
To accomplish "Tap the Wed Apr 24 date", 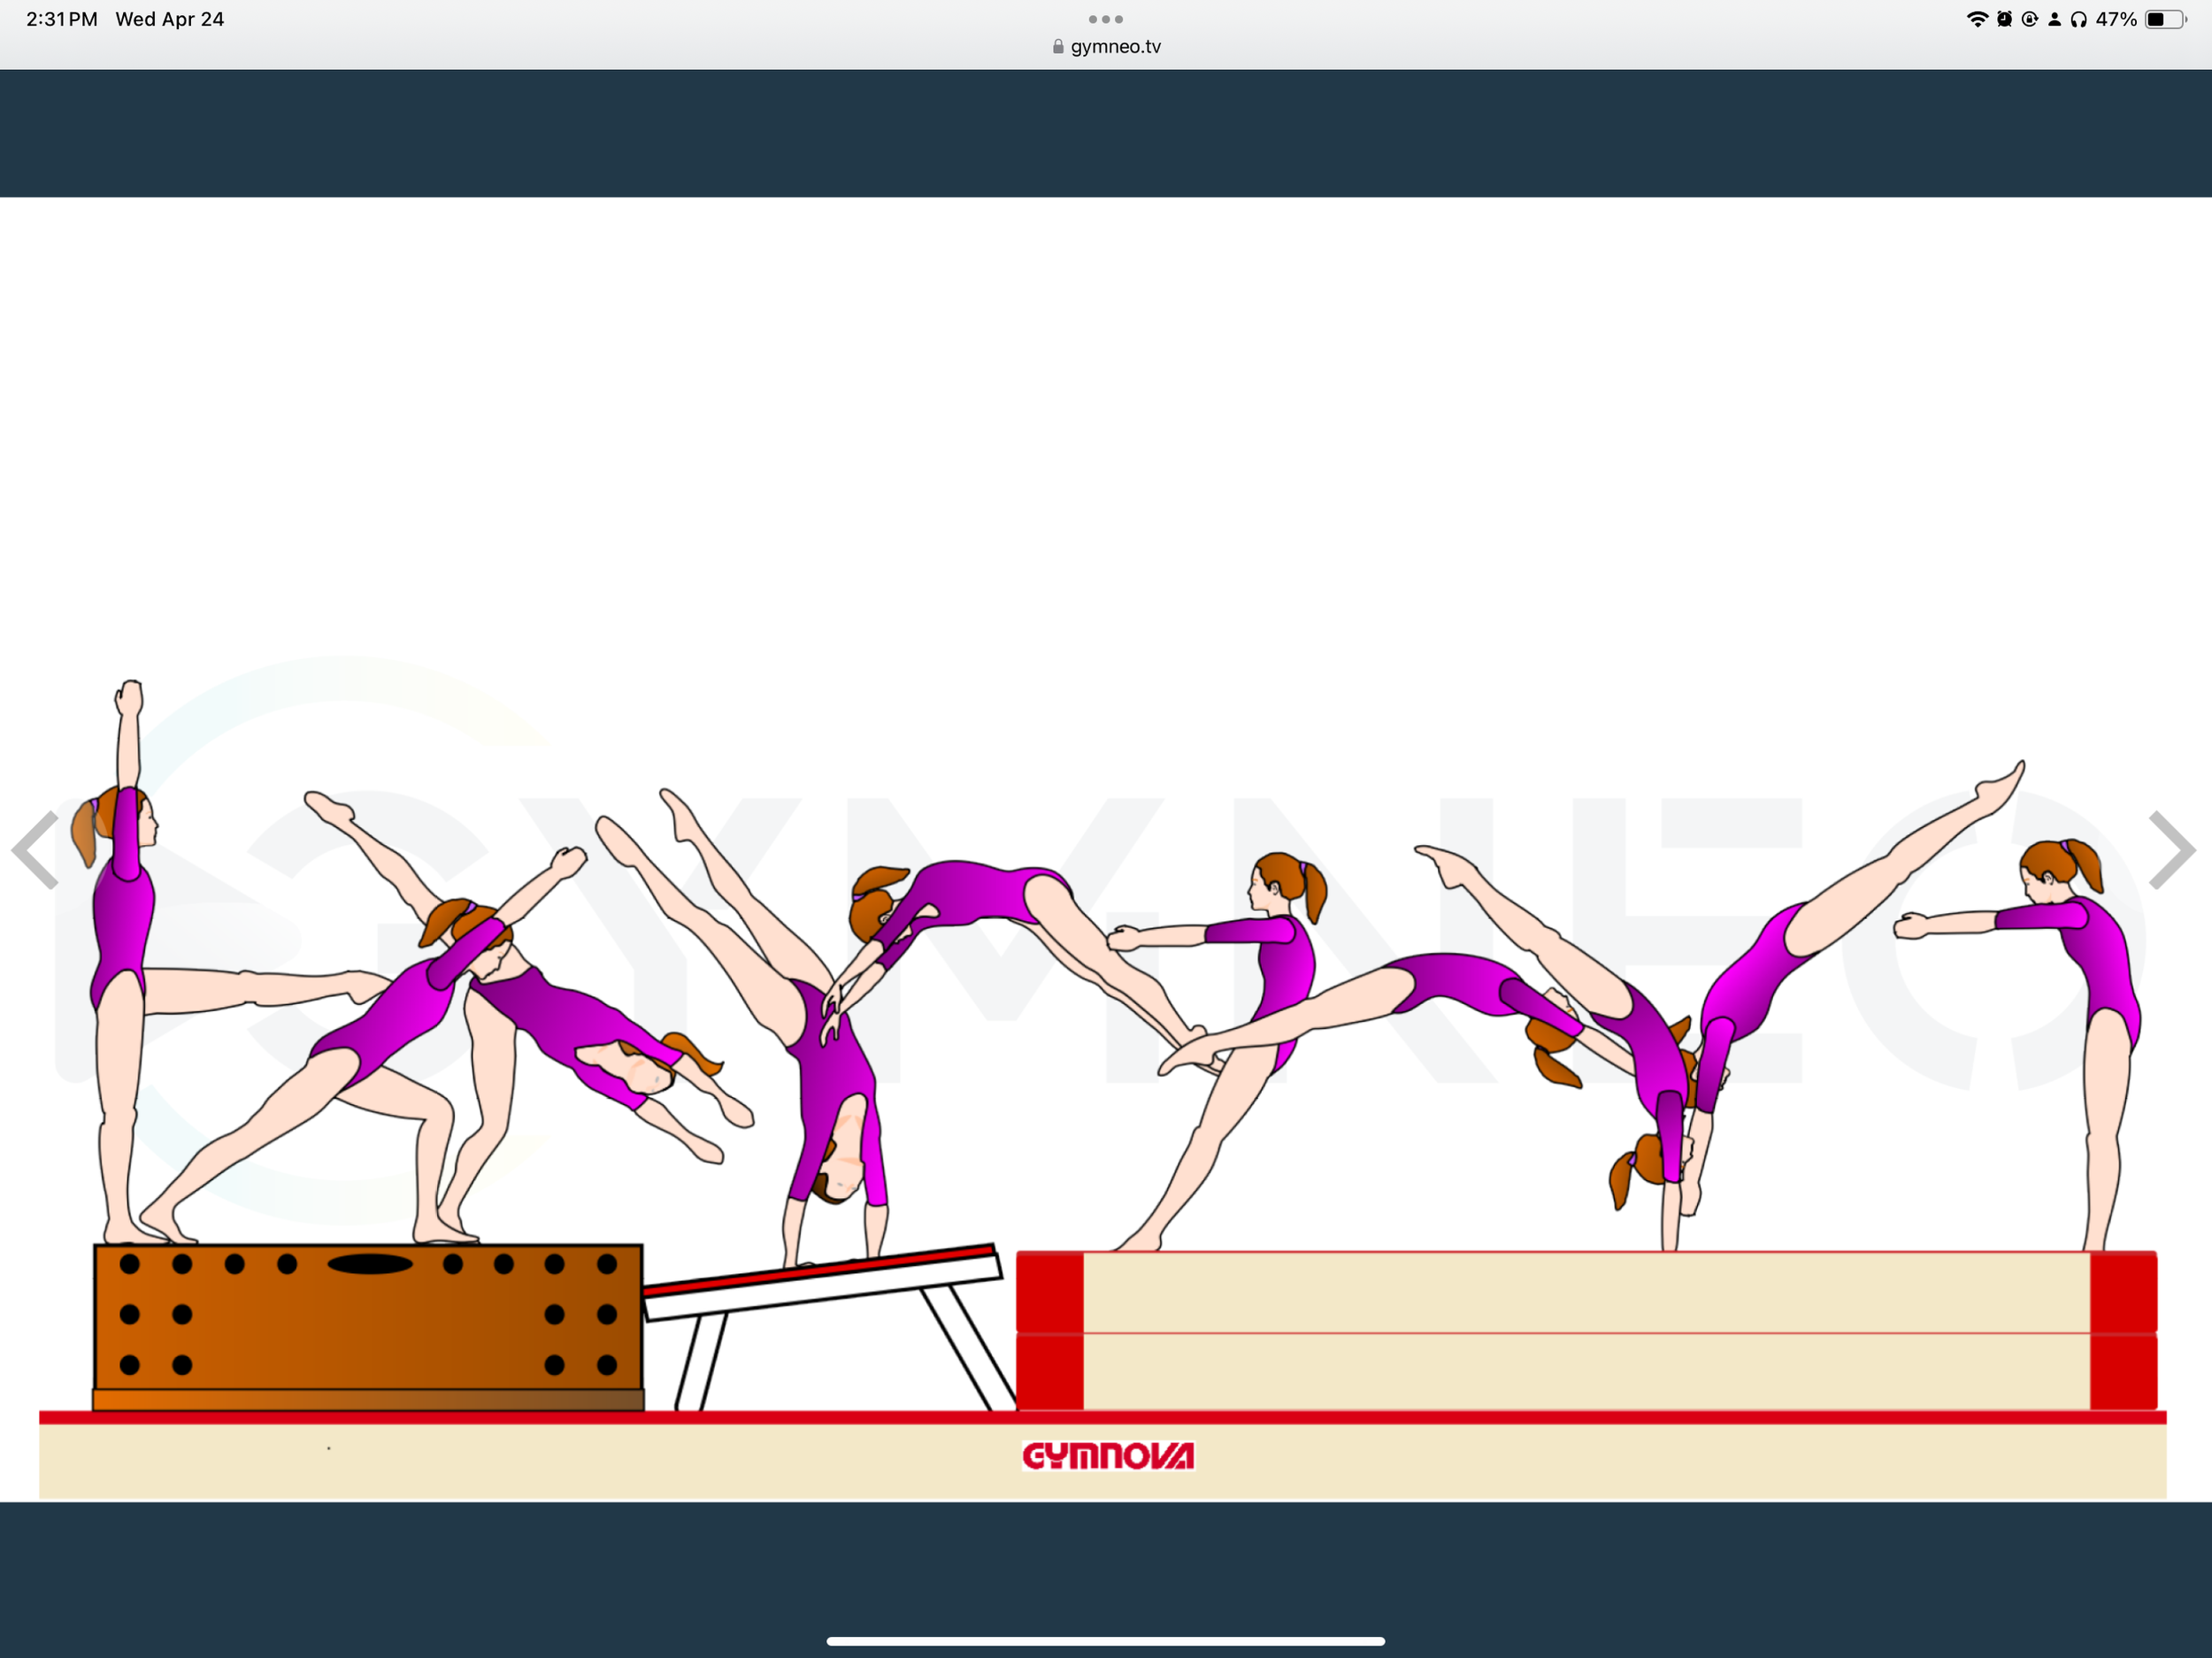I will click(x=169, y=19).
